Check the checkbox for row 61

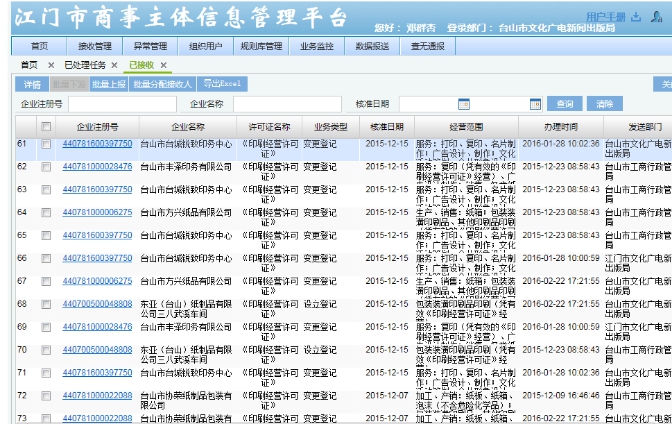click(46, 144)
